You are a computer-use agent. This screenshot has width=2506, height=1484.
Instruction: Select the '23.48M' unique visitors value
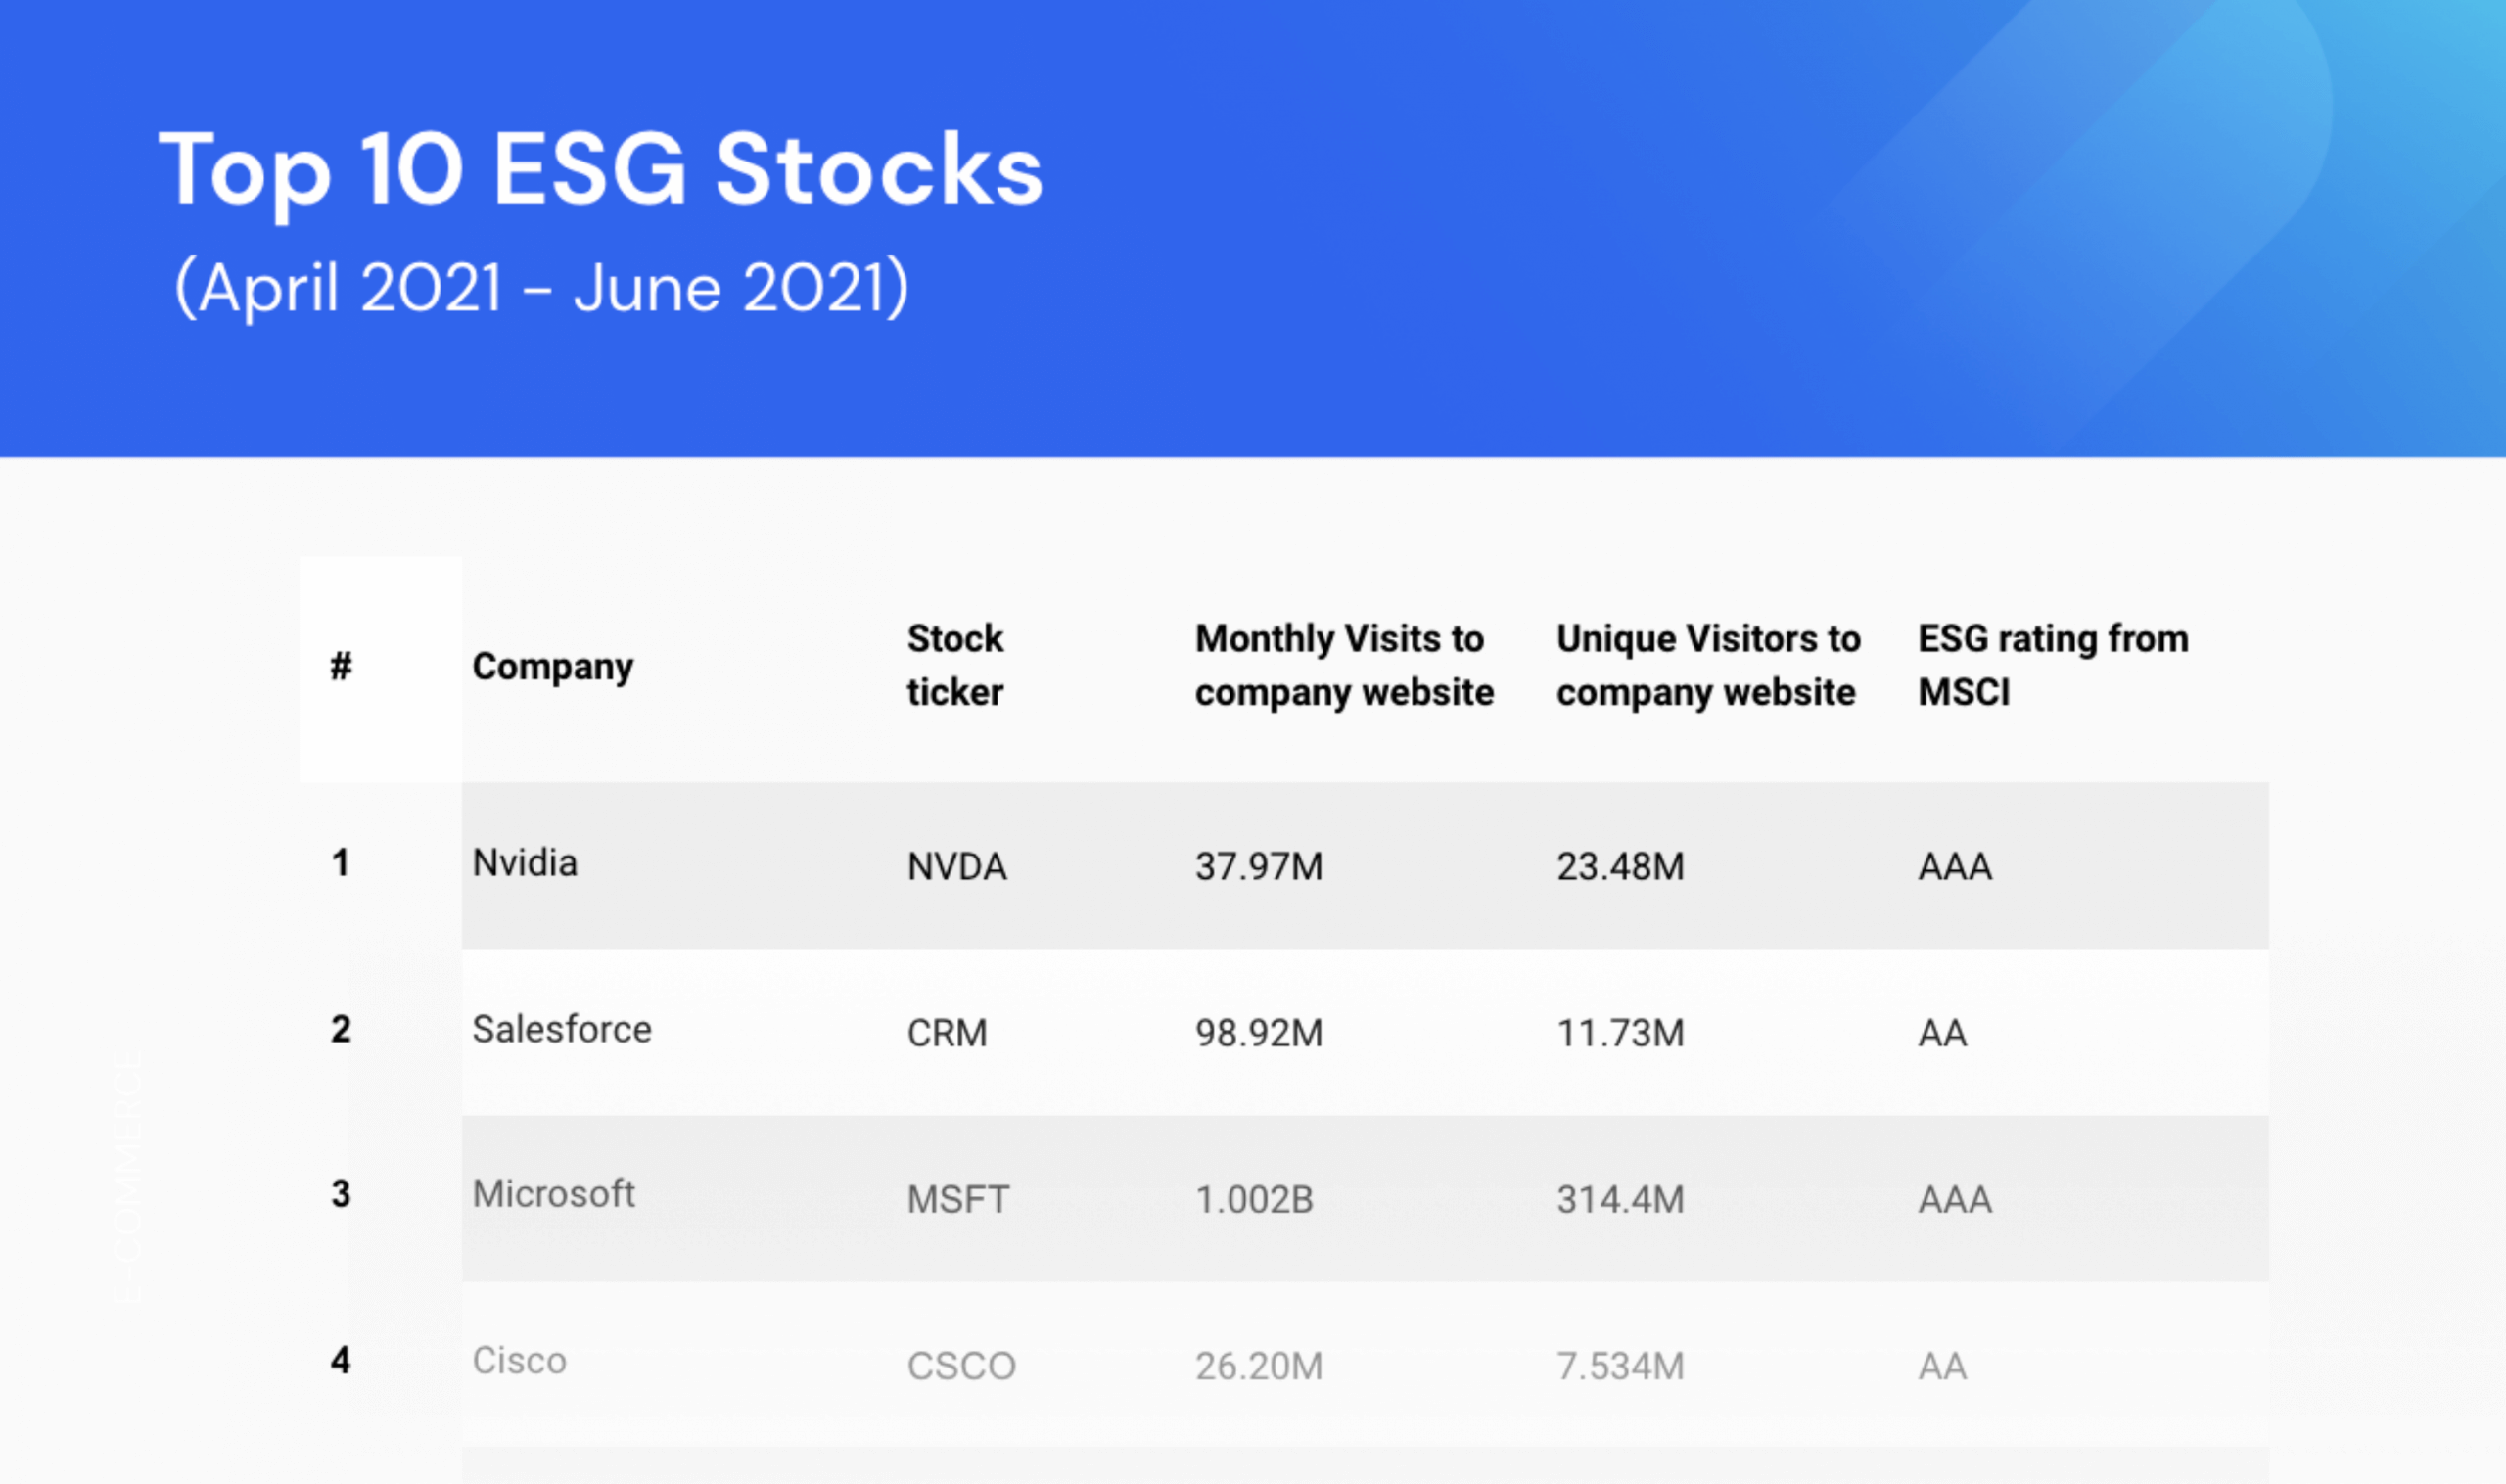1620,866
